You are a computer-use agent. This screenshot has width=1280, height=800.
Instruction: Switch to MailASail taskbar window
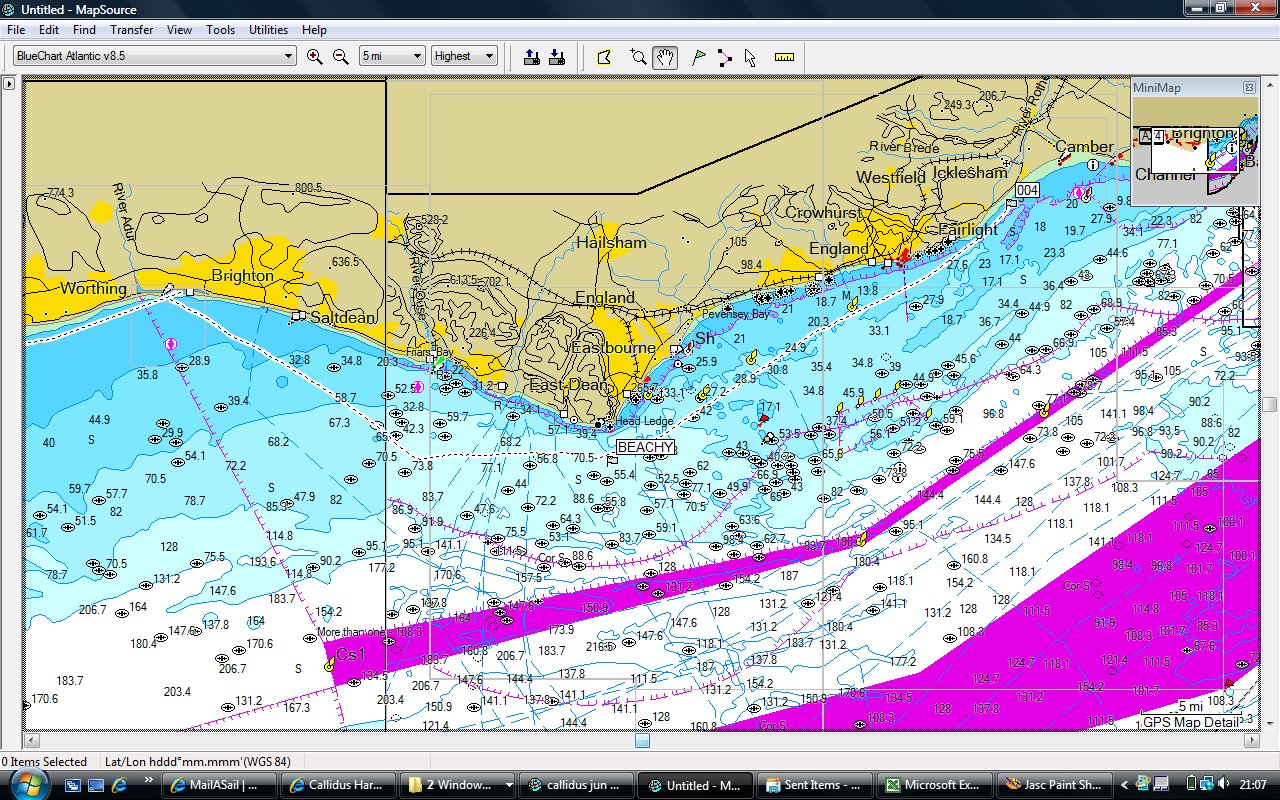218,785
